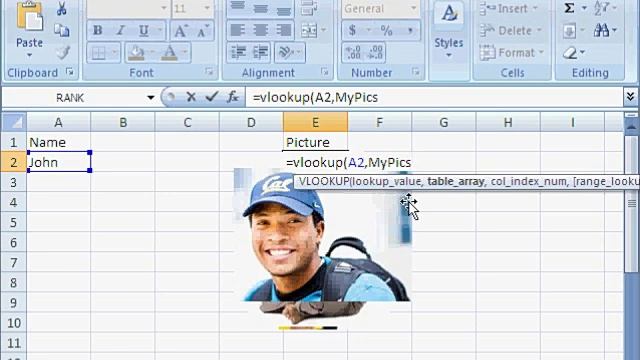This screenshot has height=360, width=640.
Task: Click the Sort and Filter icon
Action: 602,8
